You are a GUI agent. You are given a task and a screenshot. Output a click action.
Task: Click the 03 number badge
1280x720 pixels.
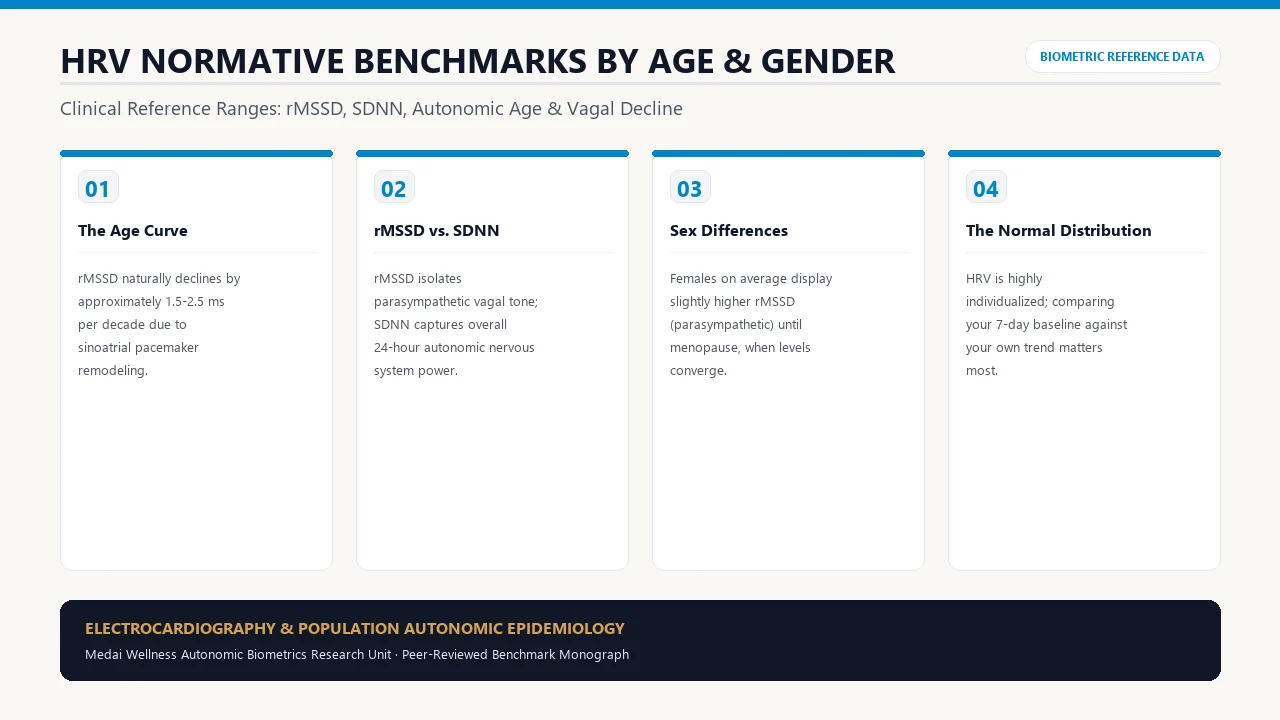pos(690,188)
